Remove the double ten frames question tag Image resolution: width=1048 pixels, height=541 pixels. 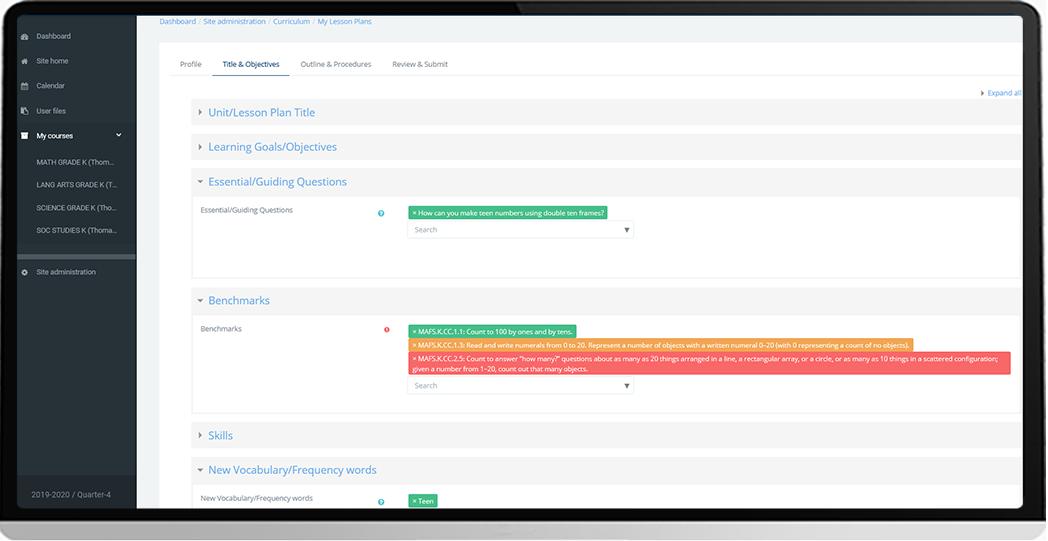coord(414,213)
